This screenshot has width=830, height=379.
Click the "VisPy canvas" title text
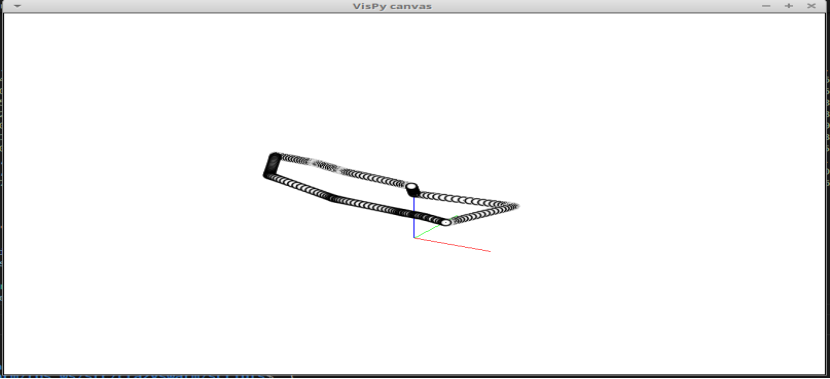pyautogui.click(x=392, y=6)
